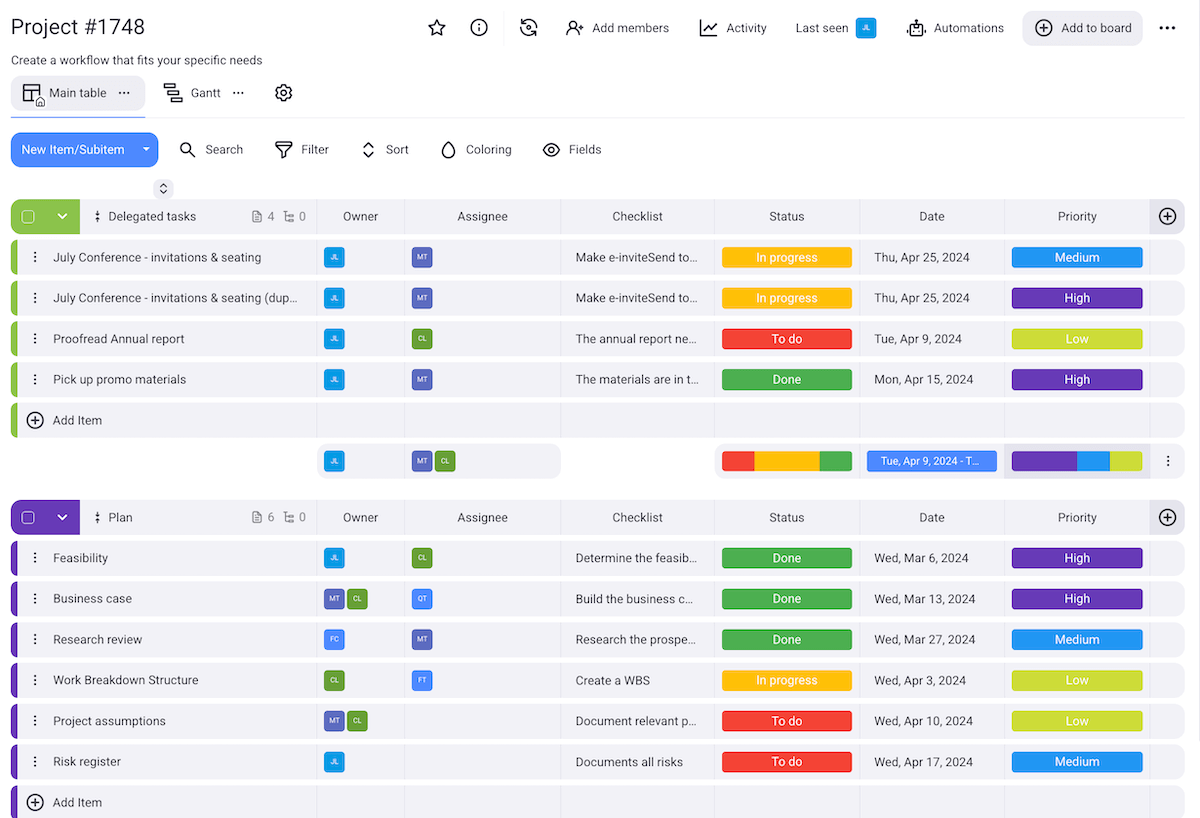This screenshot has height=818, width=1200.
Task: Open the New Item/Subitem dropdown arrow
Action: [x=145, y=149]
